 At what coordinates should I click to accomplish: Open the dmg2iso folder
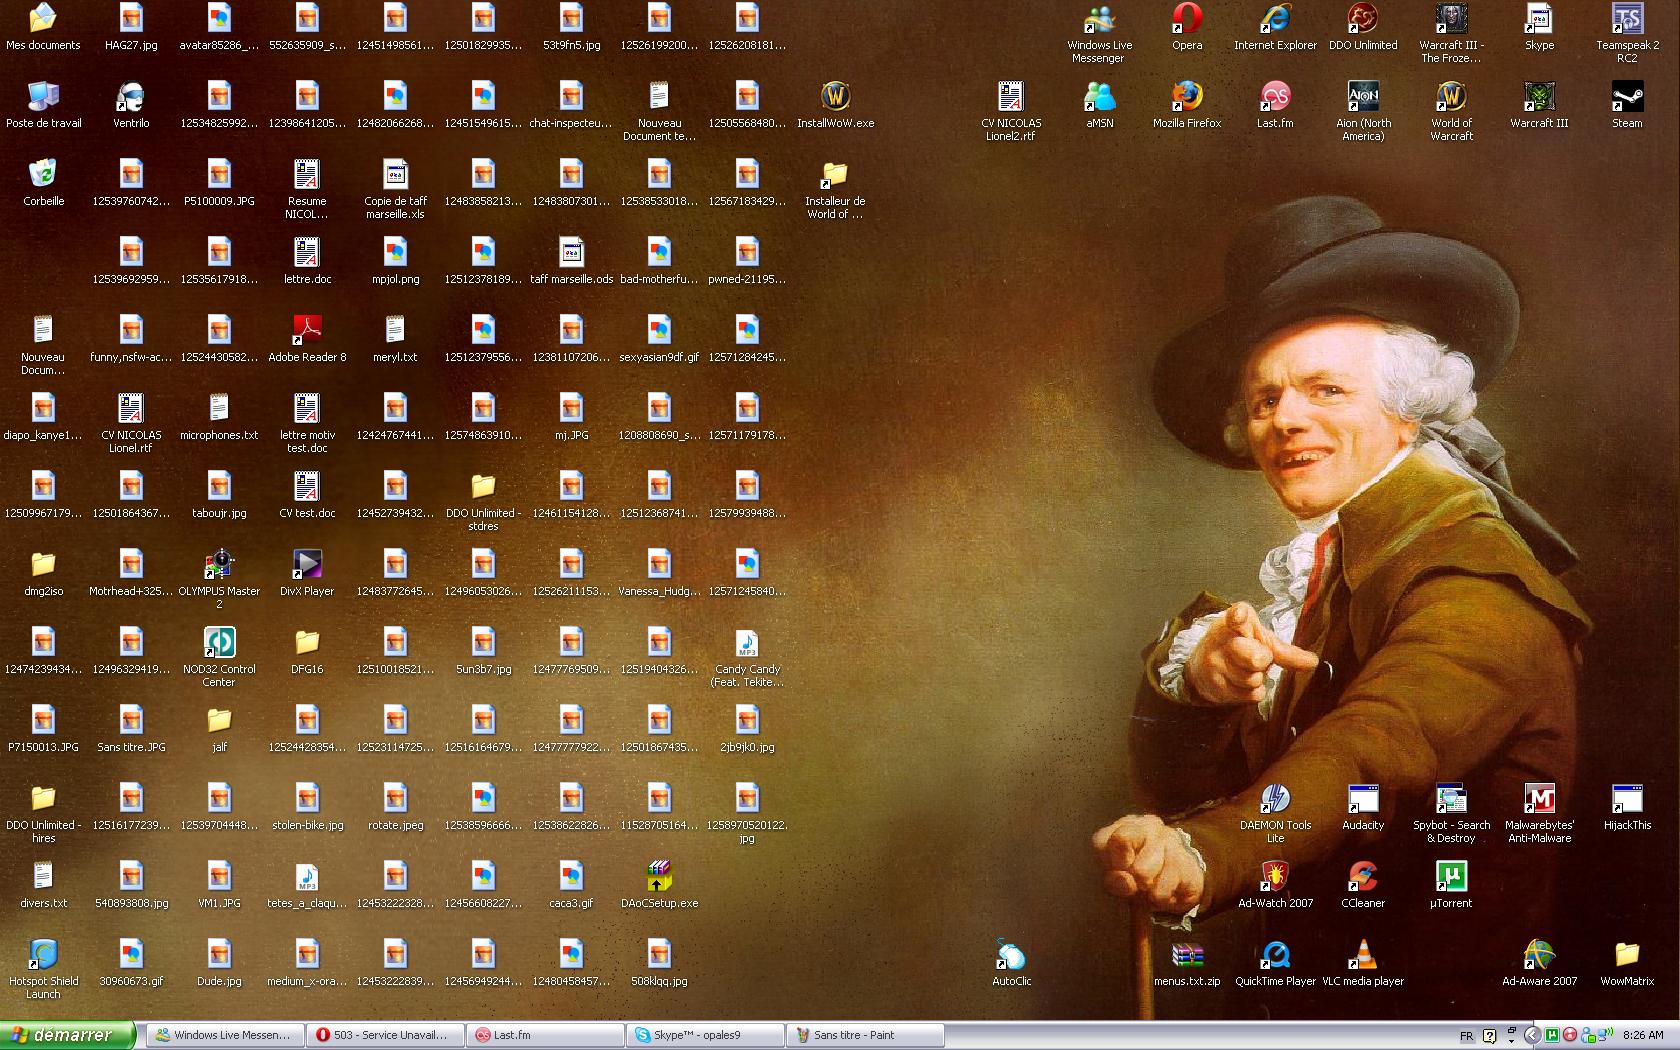click(43, 573)
